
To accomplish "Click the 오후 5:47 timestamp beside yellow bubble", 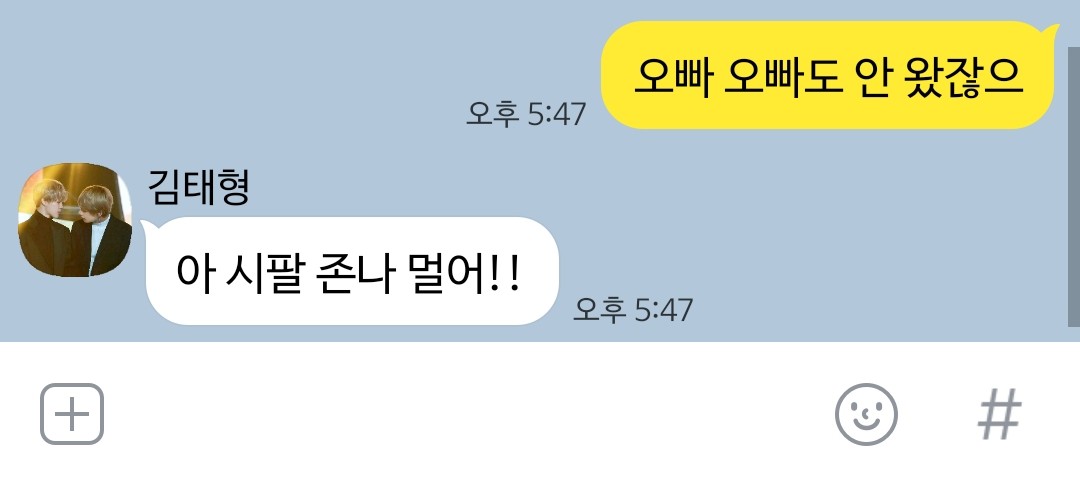I will tap(526, 114).
